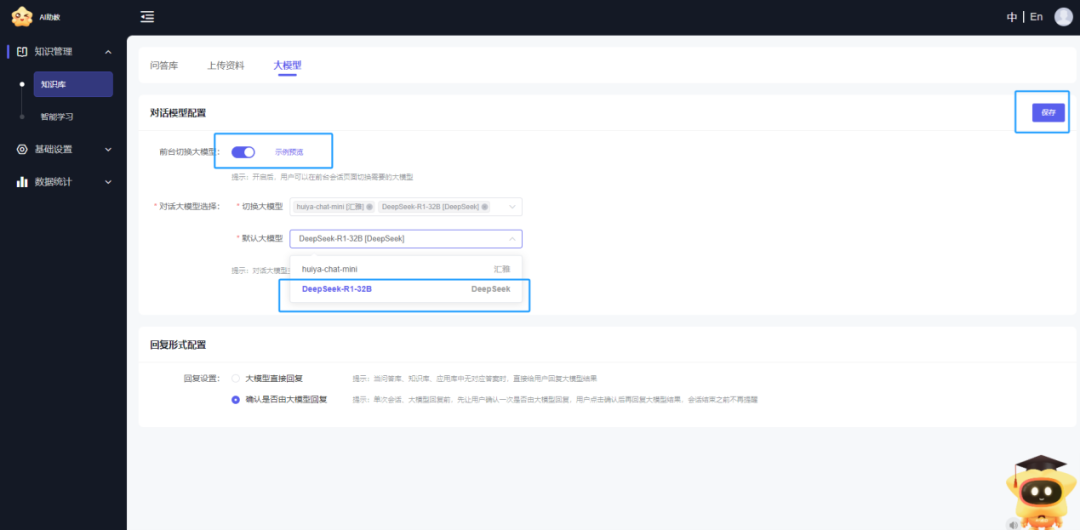Click the AI assistant logo icon

pyautogui.click(x=22, y=16)
